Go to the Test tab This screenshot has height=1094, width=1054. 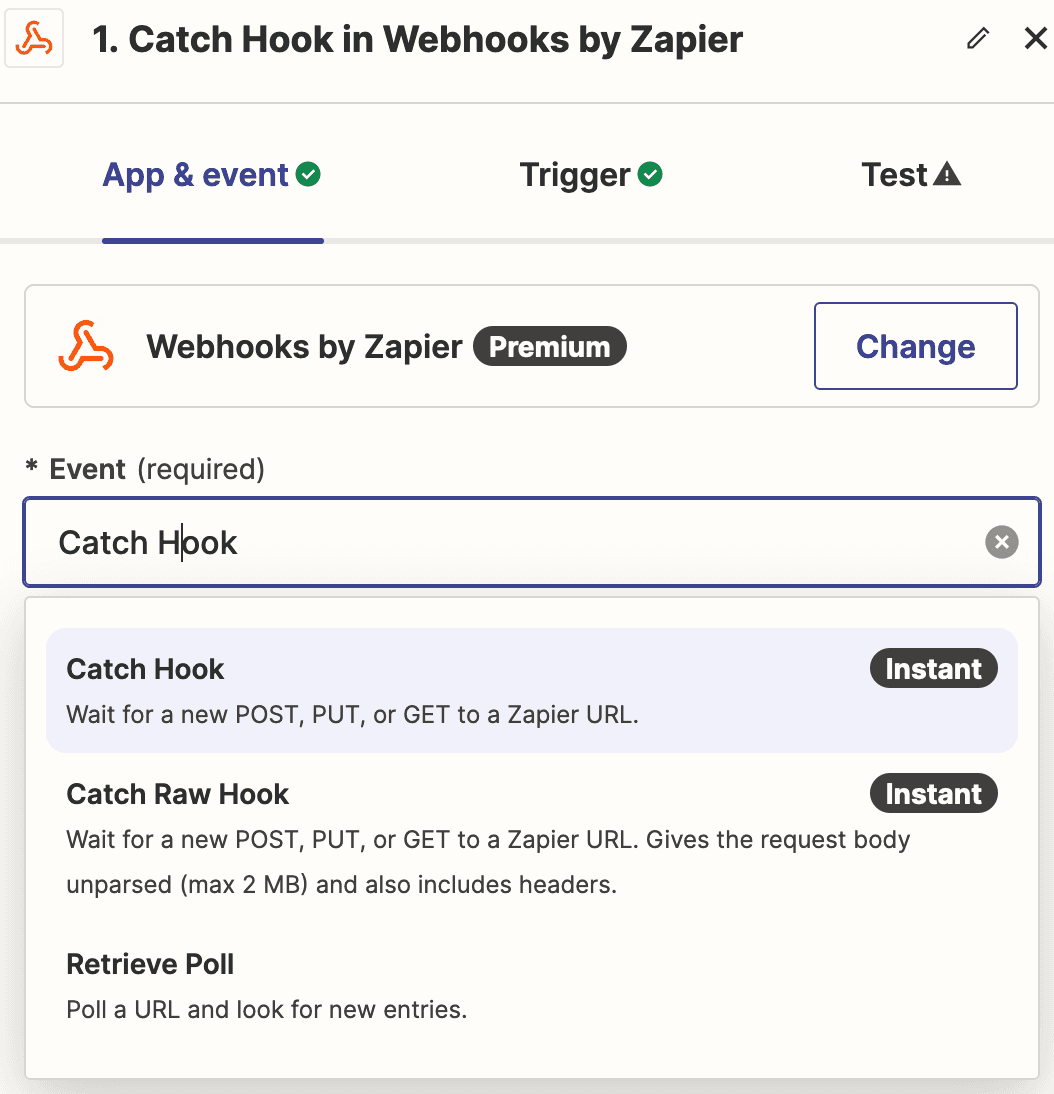pos(911,174)
